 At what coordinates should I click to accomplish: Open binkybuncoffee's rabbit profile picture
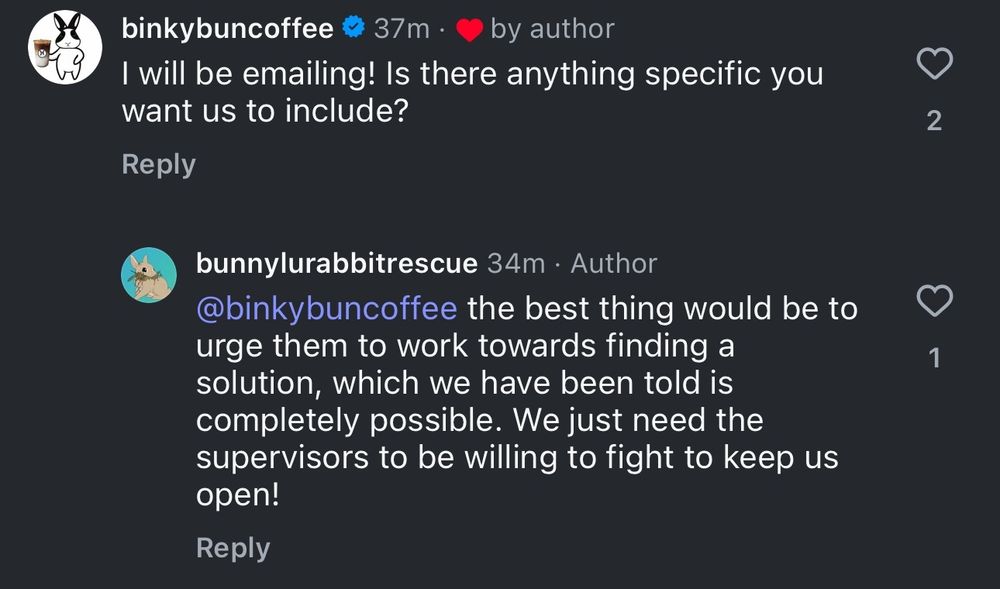65,47
